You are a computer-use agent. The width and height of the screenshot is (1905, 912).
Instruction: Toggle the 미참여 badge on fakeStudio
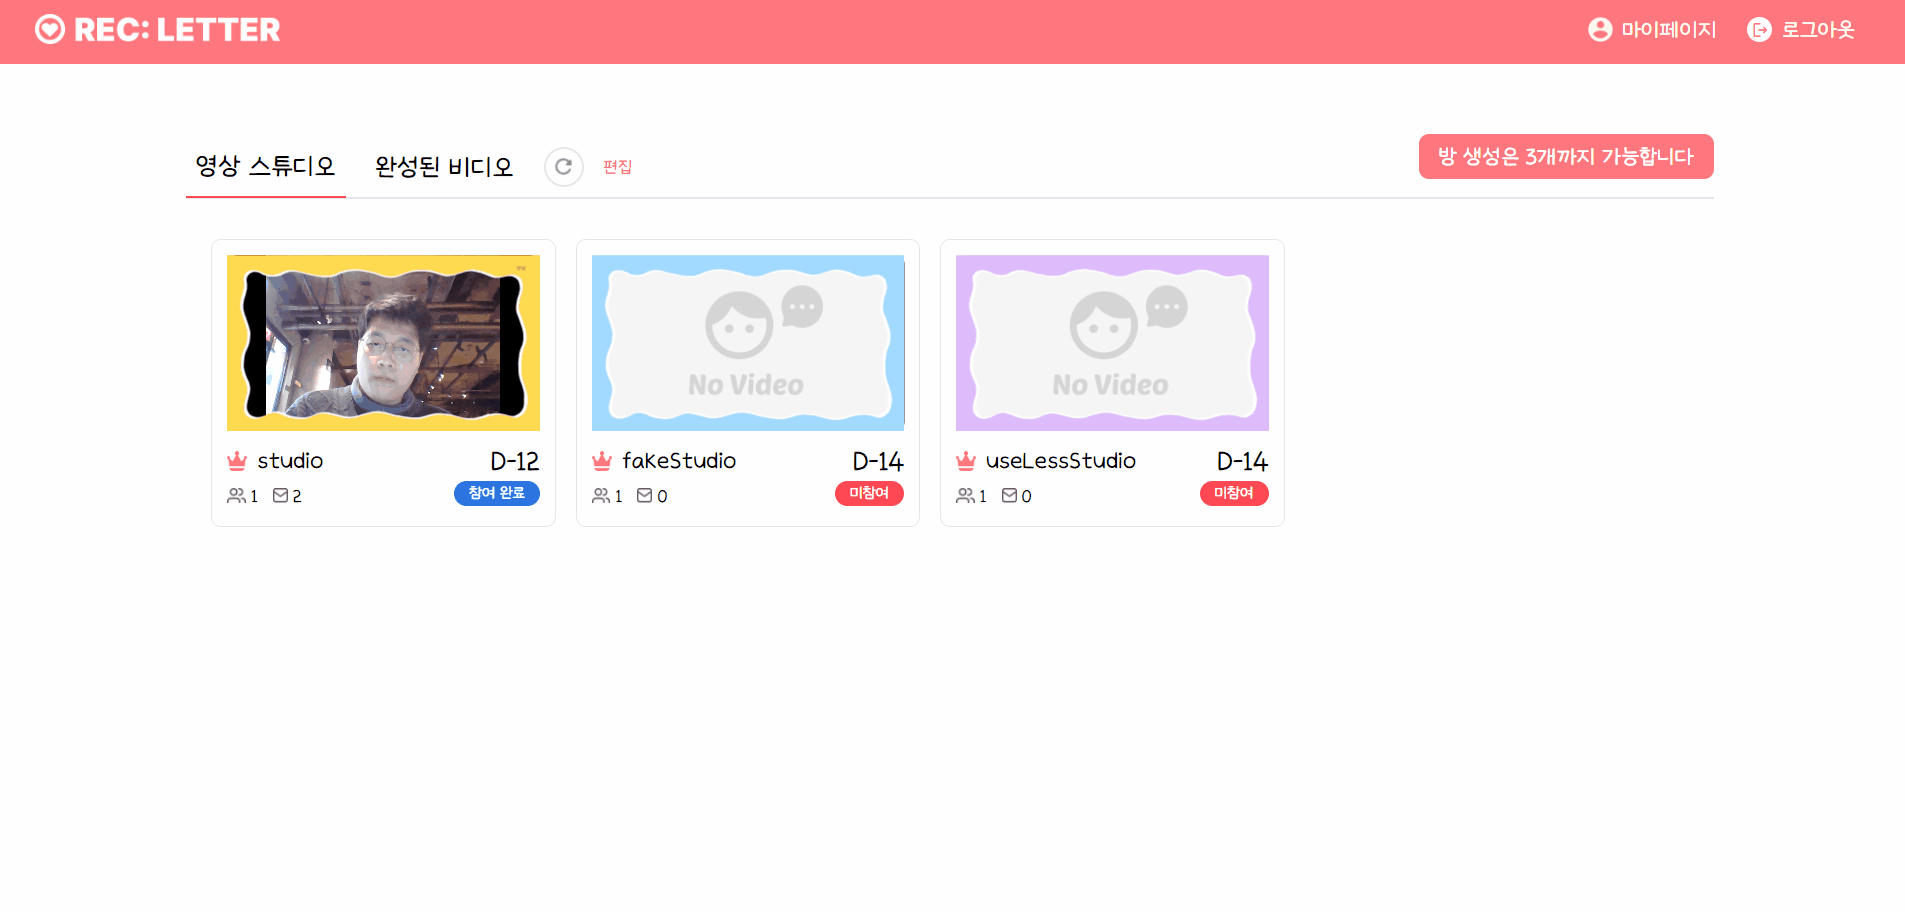869,493
